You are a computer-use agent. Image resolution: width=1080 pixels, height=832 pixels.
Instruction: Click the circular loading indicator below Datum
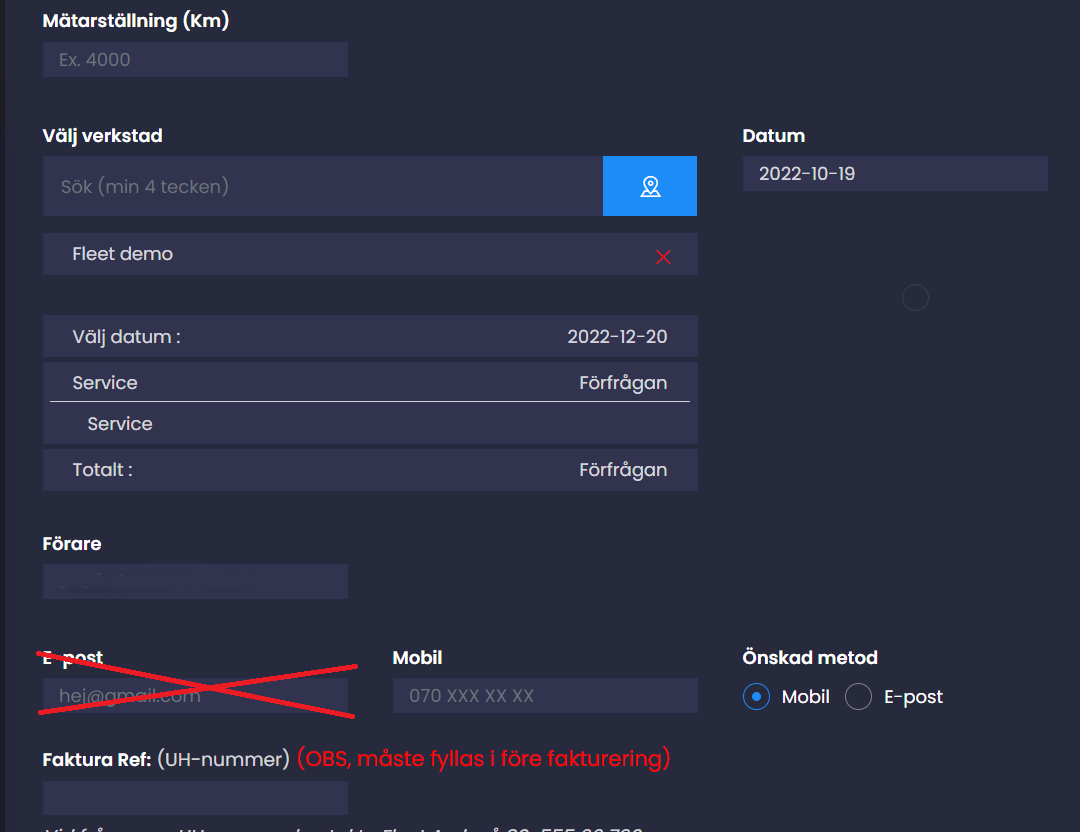click(915, 297)
